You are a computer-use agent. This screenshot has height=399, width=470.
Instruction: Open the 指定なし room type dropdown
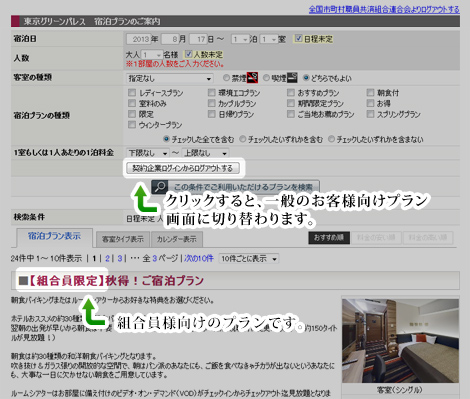point(170,78)
